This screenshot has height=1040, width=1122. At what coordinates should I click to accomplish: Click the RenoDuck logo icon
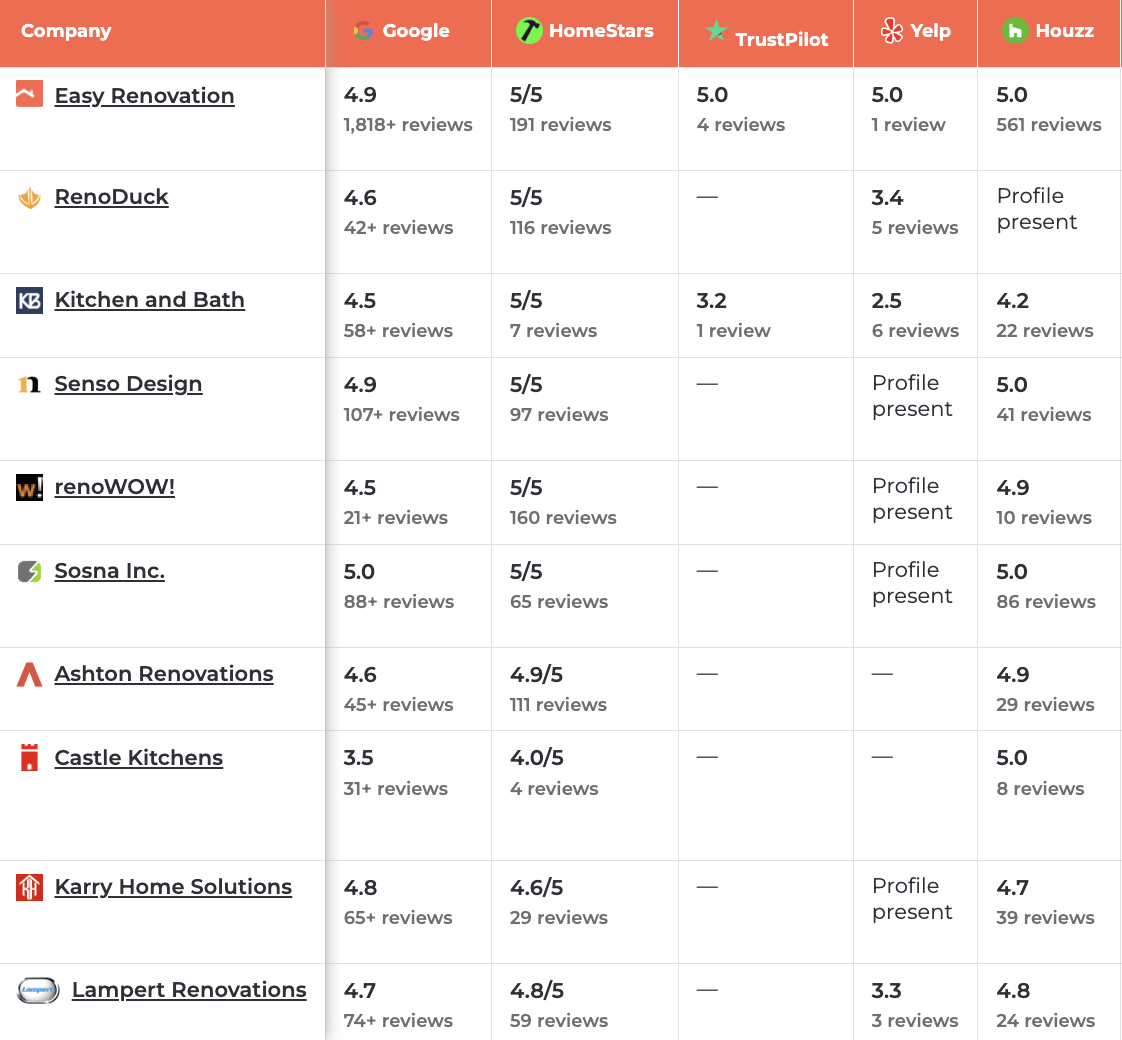(x=29, y=198)
